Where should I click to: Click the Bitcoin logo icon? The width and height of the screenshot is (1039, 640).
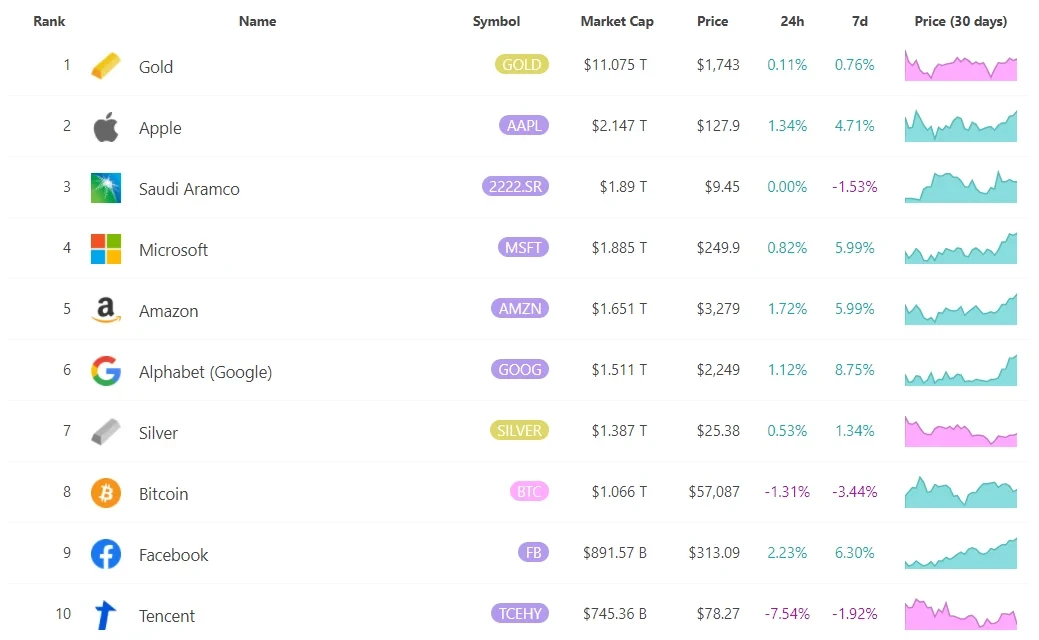(x=105, y=493)
